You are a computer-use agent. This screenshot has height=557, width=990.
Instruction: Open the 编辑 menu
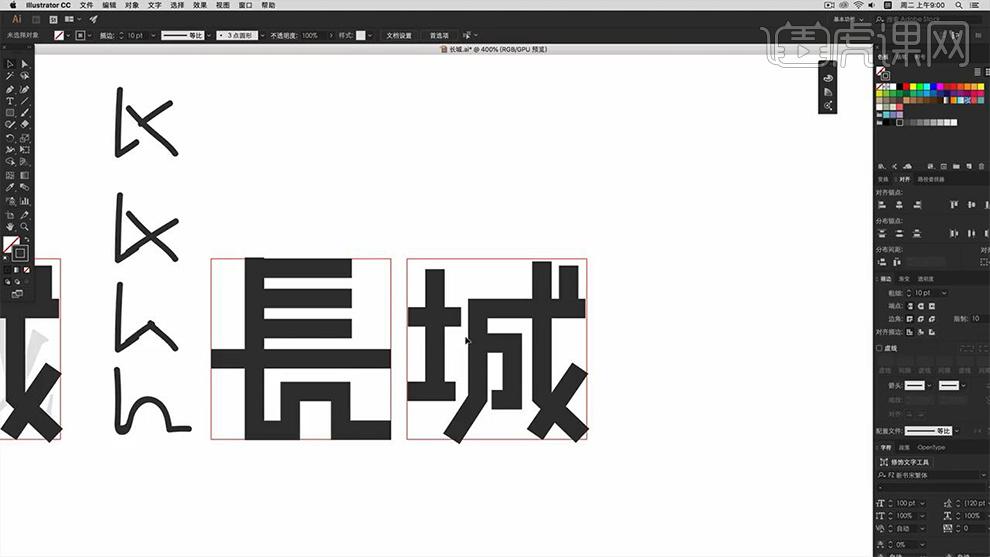[109, 5]
